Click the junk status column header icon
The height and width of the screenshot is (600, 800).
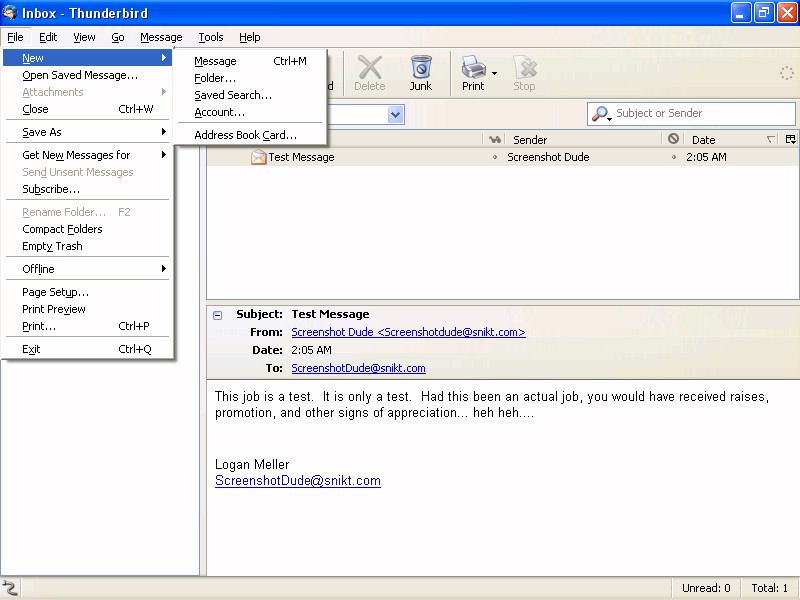point(673,139)
